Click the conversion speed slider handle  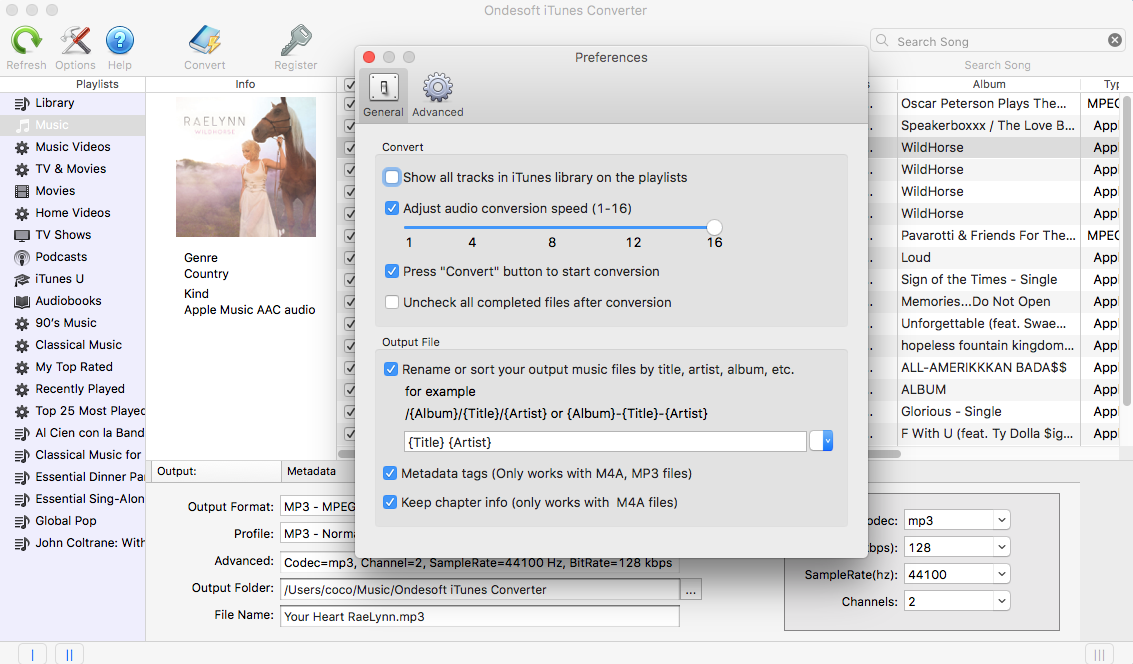pyautogui.click(x=714, y=228)
